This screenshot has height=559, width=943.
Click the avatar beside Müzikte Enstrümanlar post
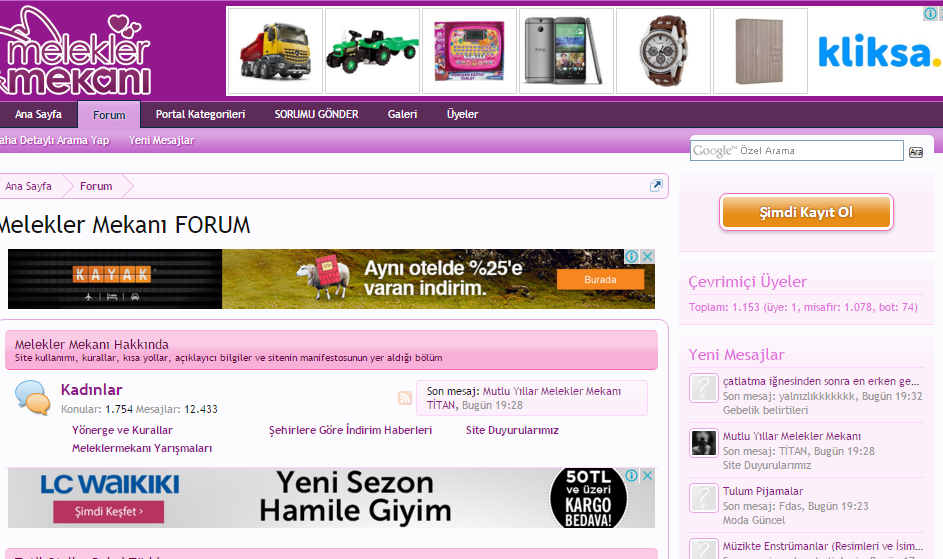pyautogui.click(x=703, y=549)
